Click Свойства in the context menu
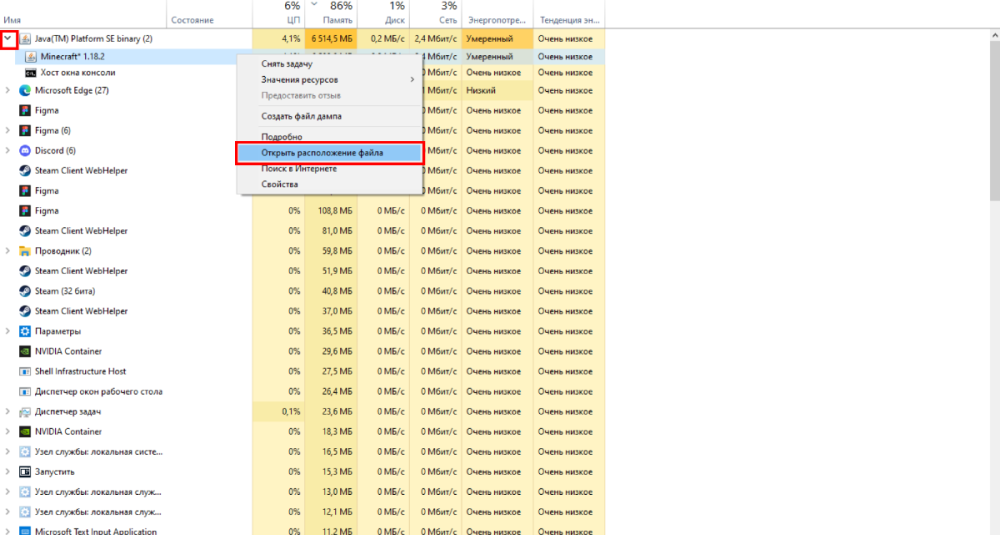 [279, 184]
